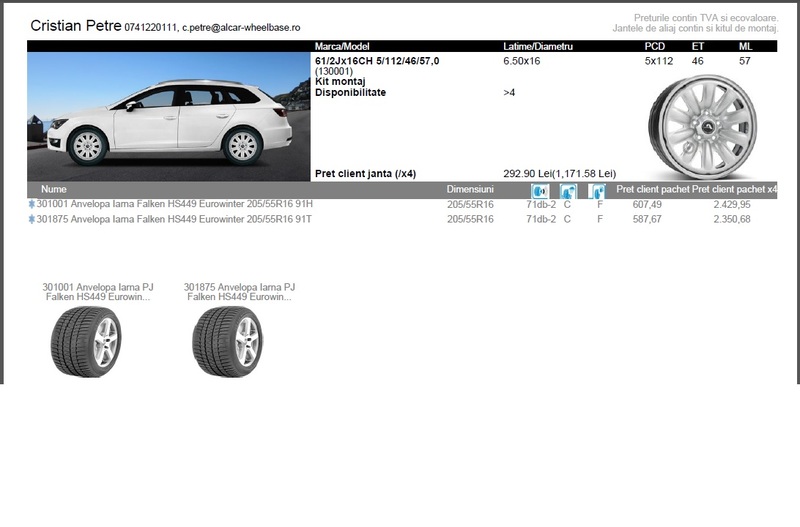
Task: Click the Nume column header
Action: [54, 189]
